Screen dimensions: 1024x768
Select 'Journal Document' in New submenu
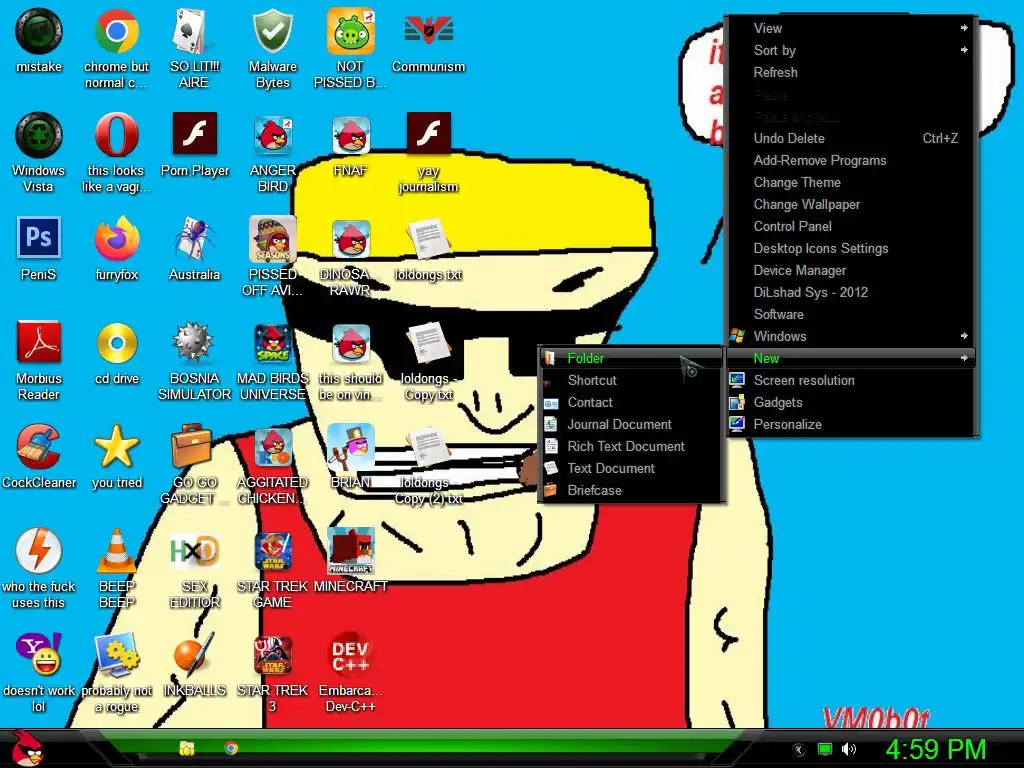(x=631, y=424)
